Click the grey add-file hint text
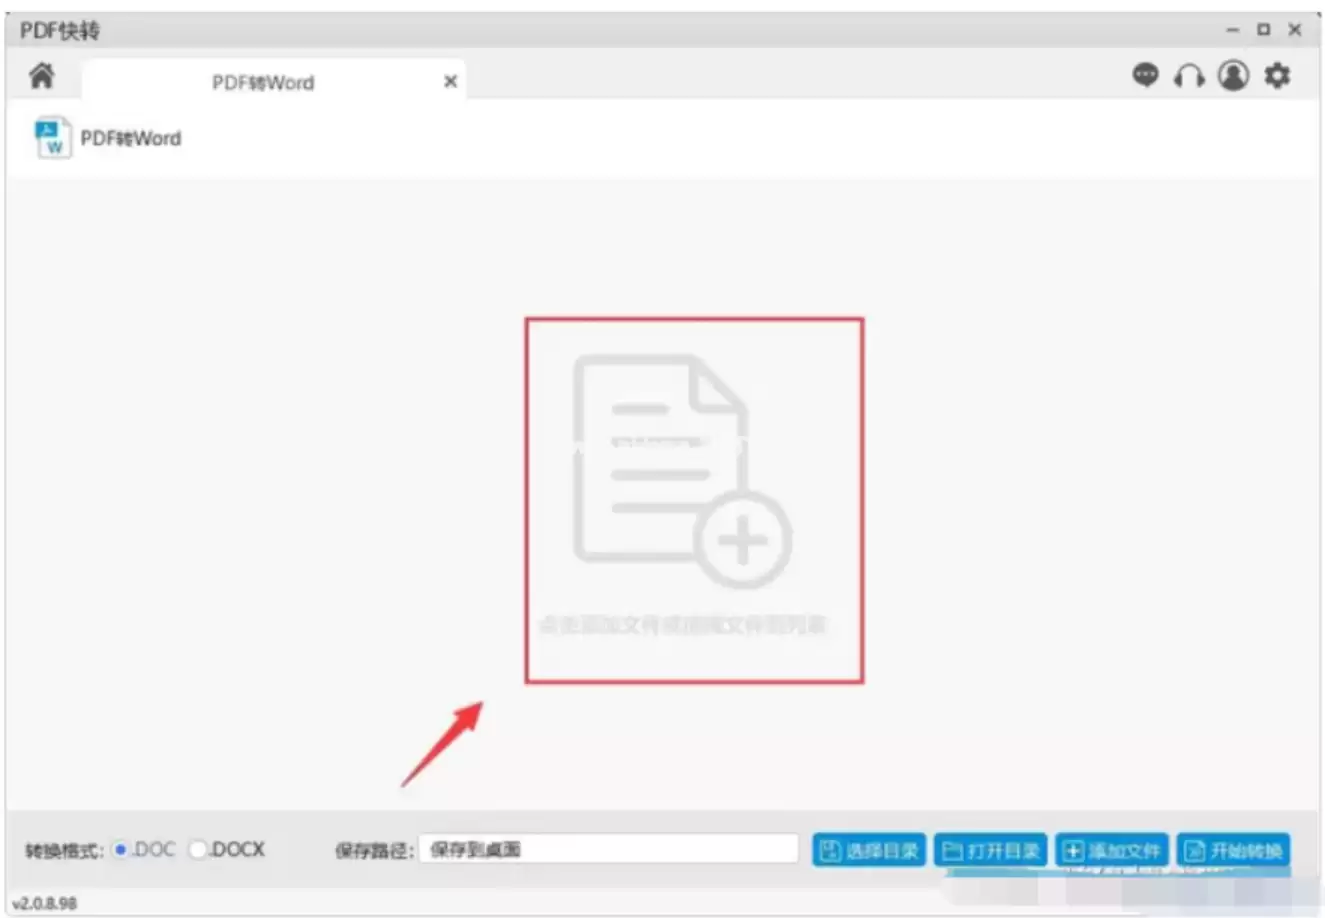 click(x=683, y=626)
